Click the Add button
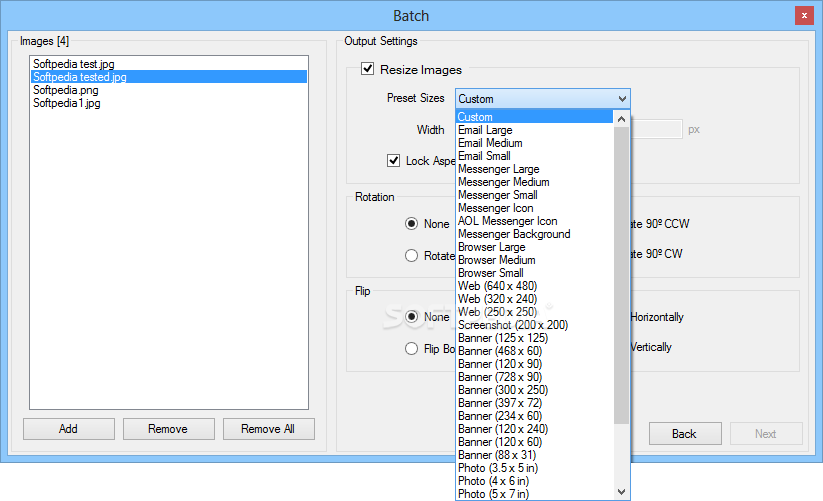 (68, 429)
